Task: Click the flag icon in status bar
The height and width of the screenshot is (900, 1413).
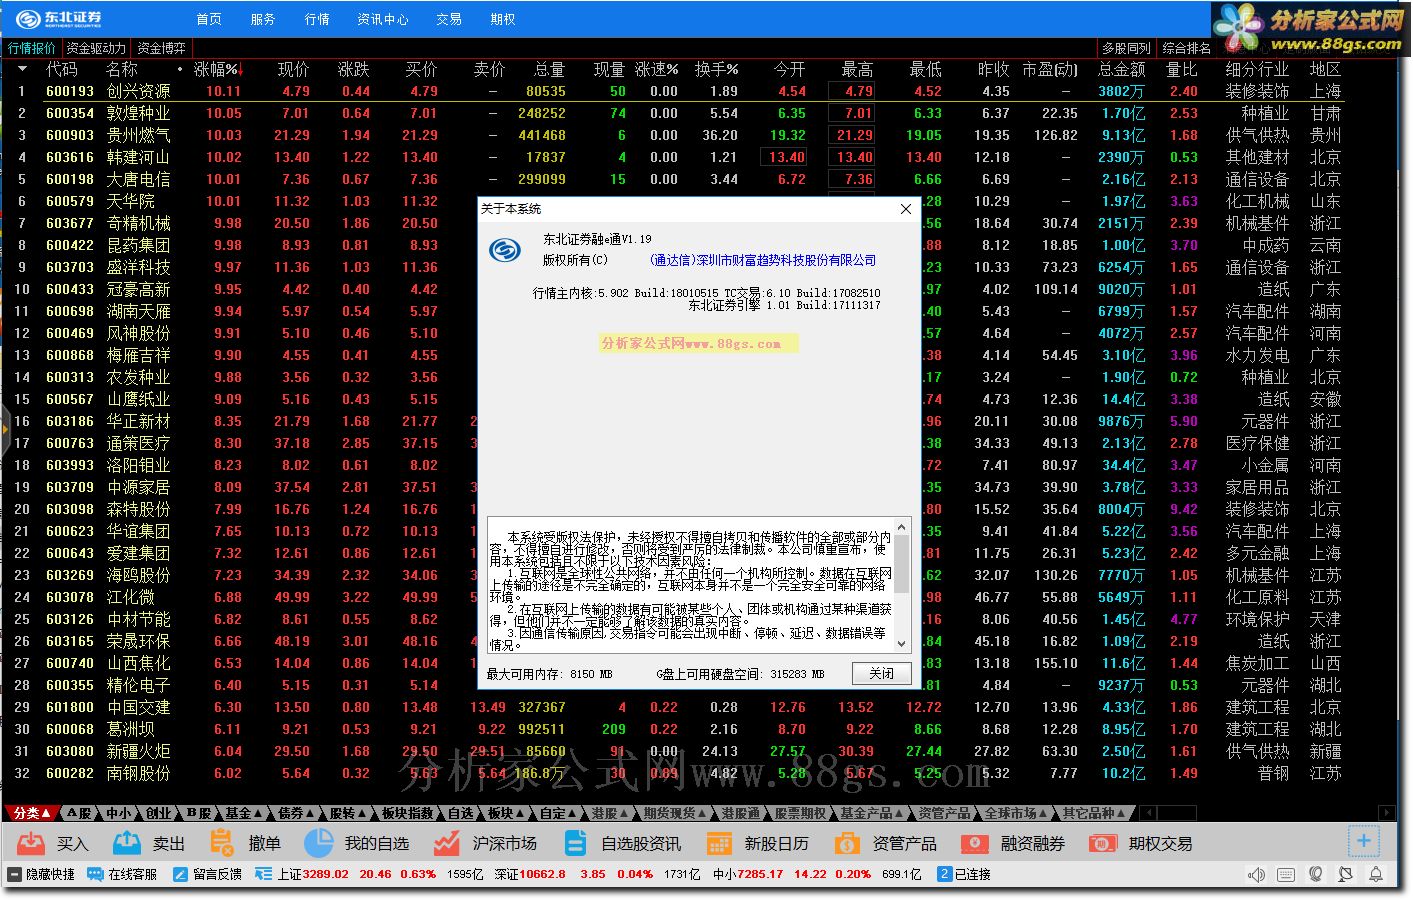Action: click(1347, 875)
